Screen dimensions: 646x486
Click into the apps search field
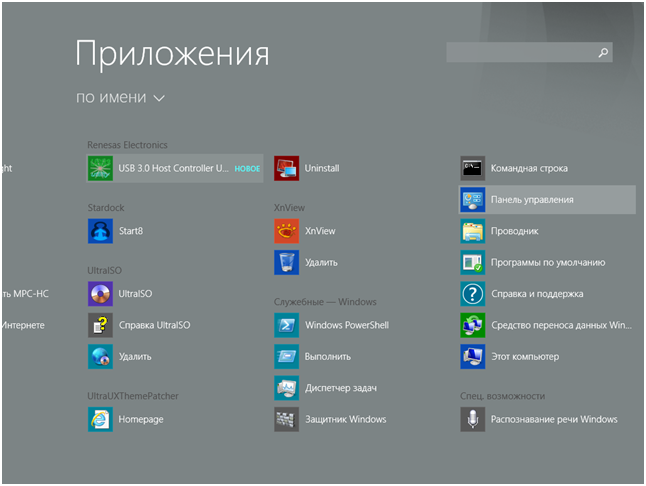(x=529, y=52)
